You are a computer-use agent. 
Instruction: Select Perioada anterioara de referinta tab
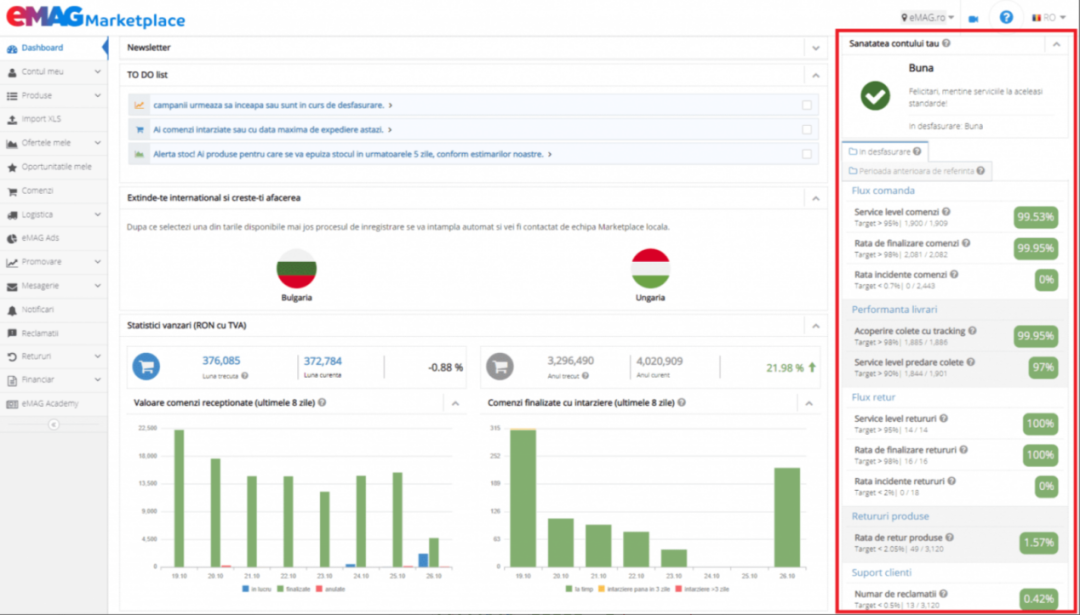pyautogui.click(x=916, y=171)
